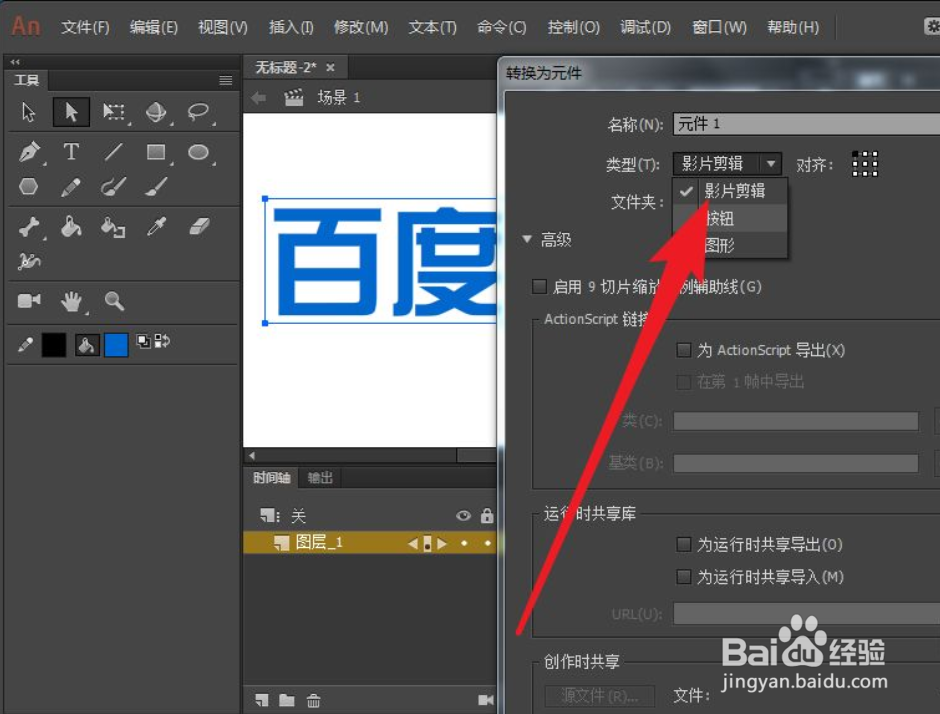Toggle the layer lock icon
Image resolution: width=940 pixels, height=714 pixels.
(487, 515)
